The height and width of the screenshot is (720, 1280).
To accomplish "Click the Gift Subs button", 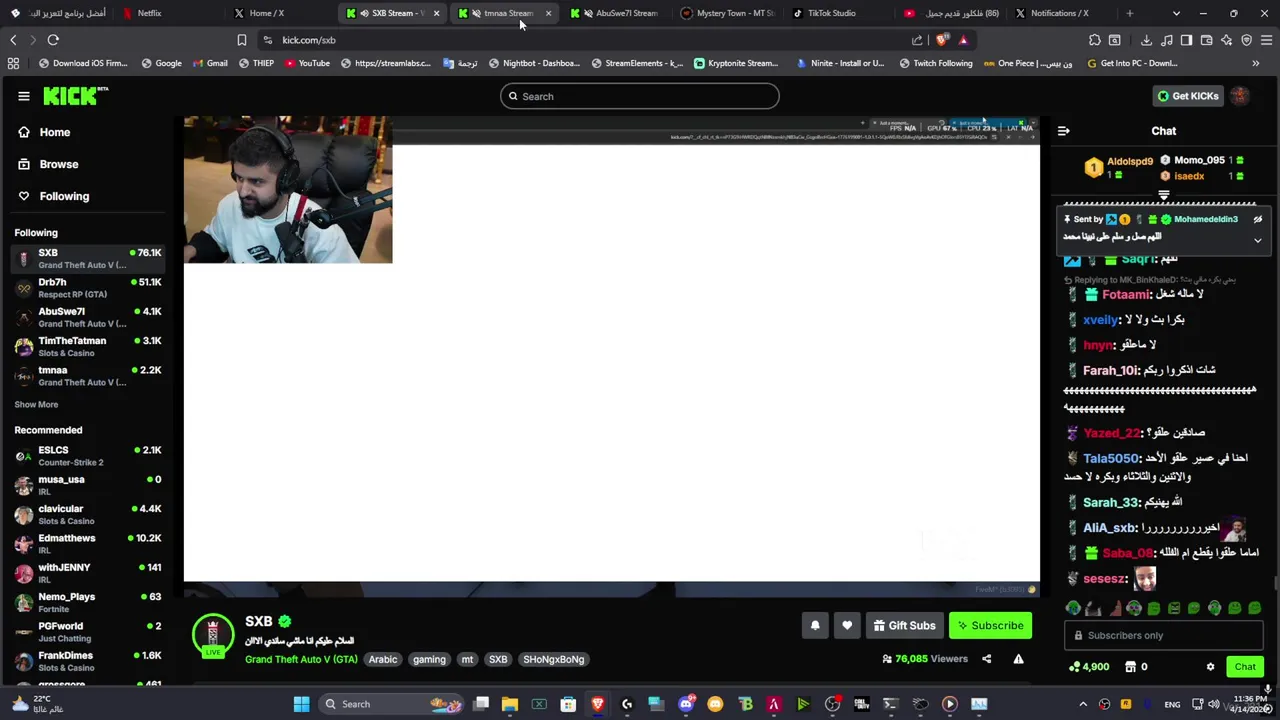I will [x=904, y=626].
